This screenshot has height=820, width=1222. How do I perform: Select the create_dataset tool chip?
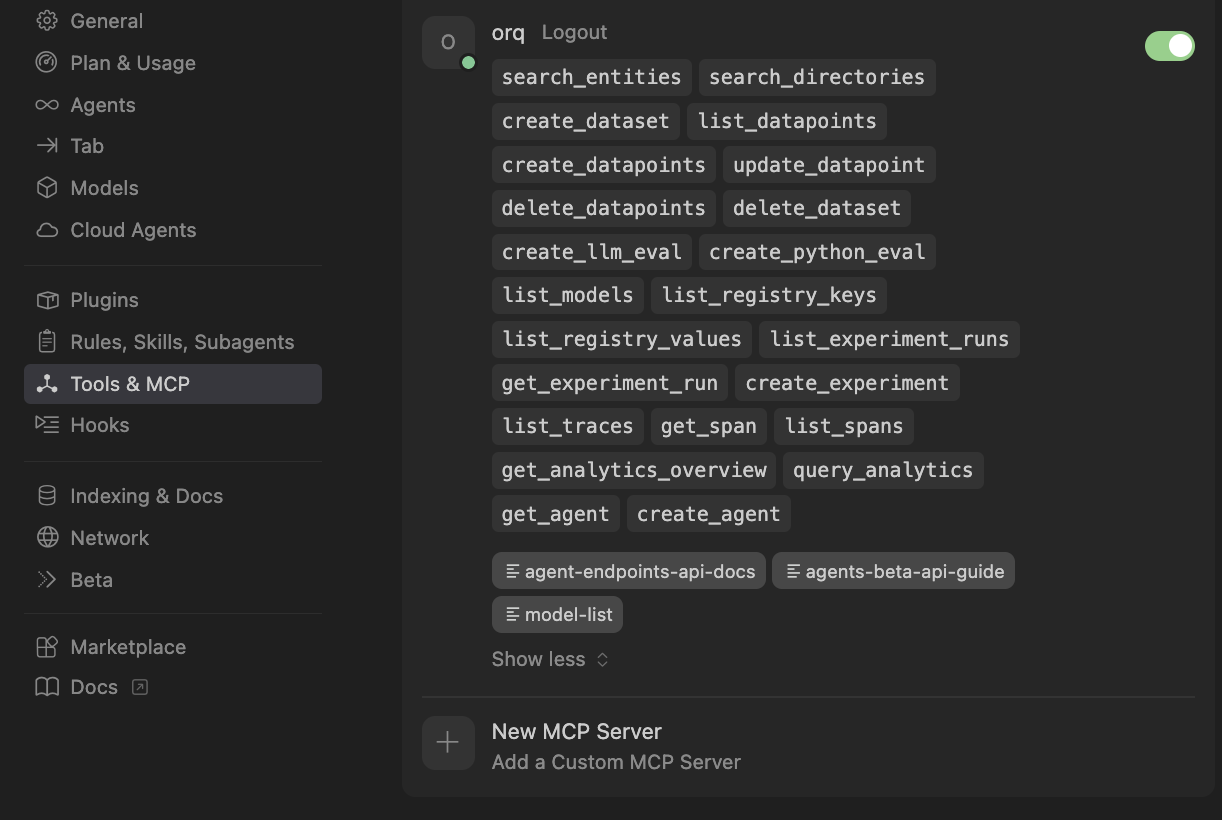pyautogui.click(x=585, y=120)
